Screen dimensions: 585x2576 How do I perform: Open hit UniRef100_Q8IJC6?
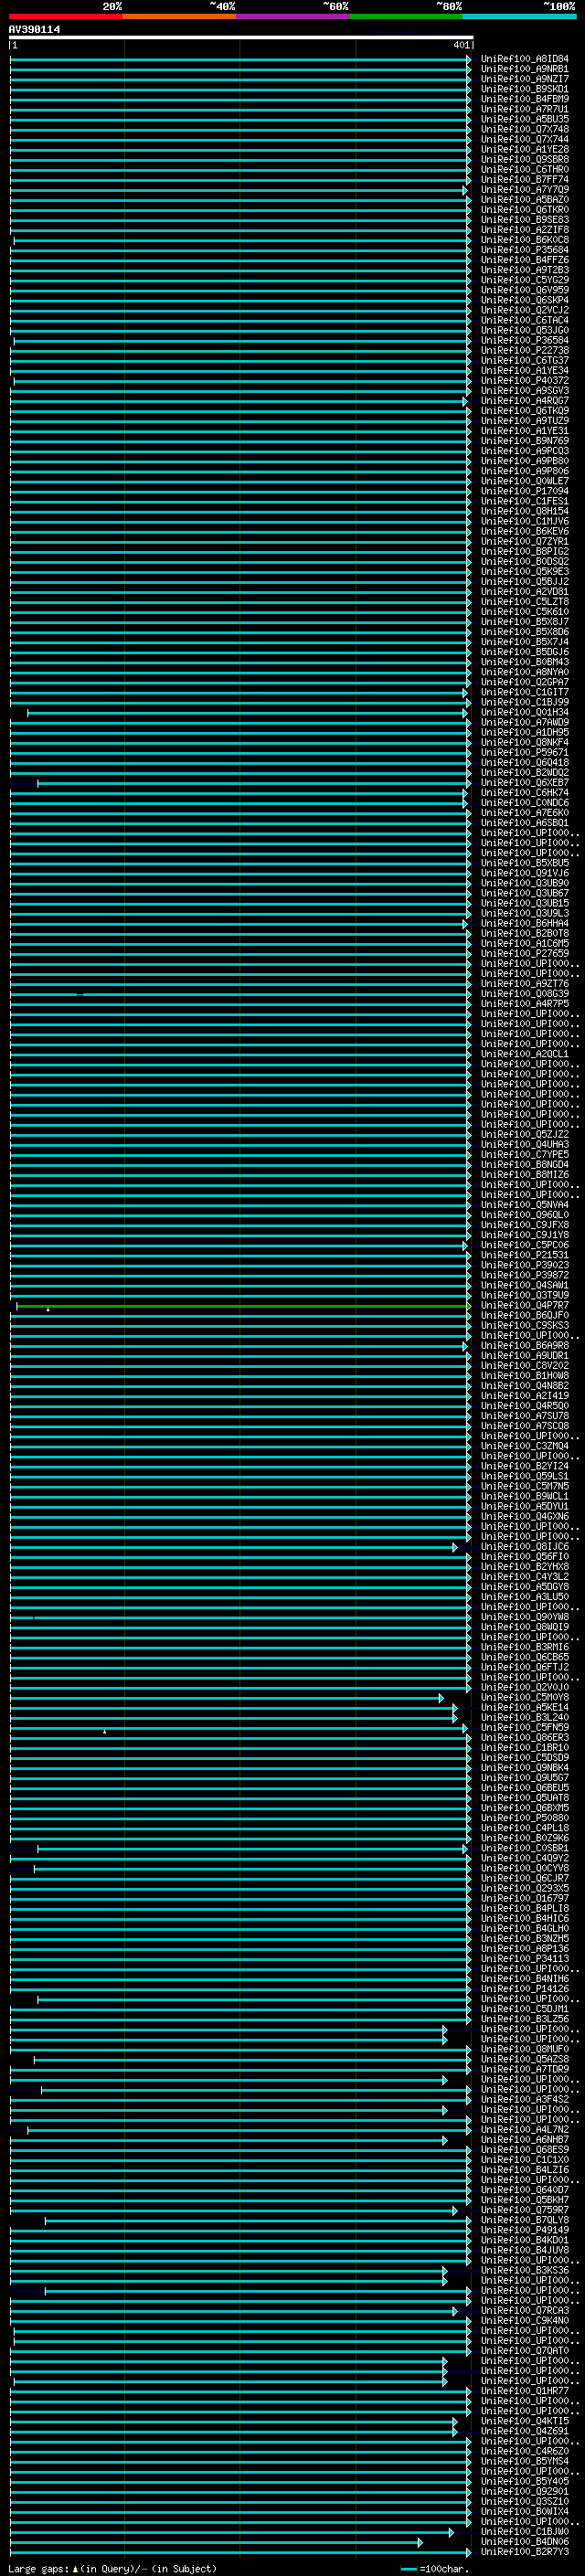(524, 1547)
